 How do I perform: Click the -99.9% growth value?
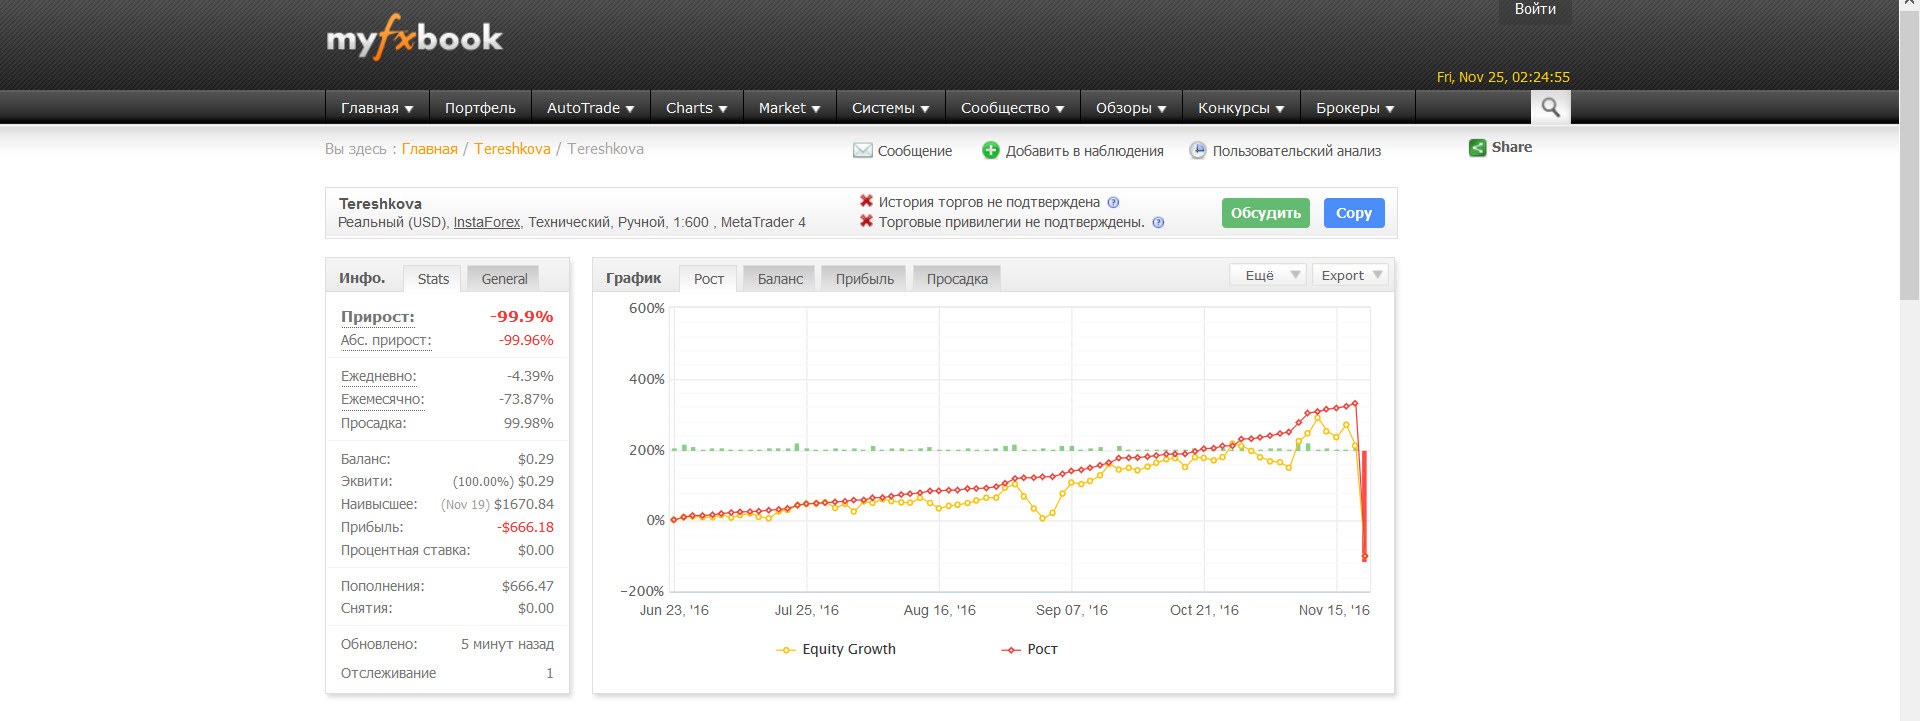[521, 317]
